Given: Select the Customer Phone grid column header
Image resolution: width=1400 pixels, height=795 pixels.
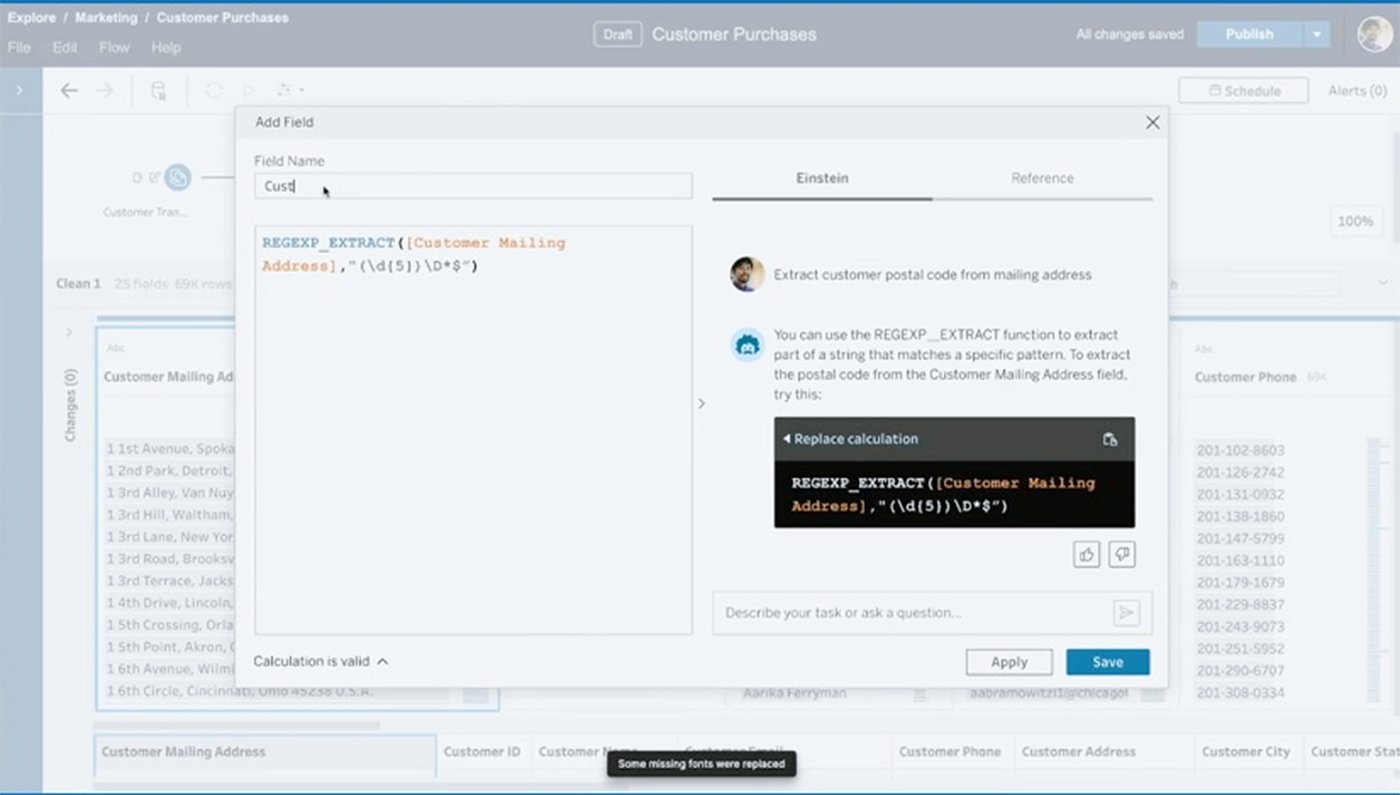Looking at the screenshot, I should [950, 752].
